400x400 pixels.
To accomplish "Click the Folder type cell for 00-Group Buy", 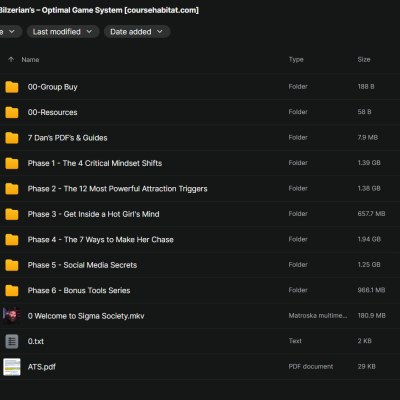I will (x=298, y=87).
